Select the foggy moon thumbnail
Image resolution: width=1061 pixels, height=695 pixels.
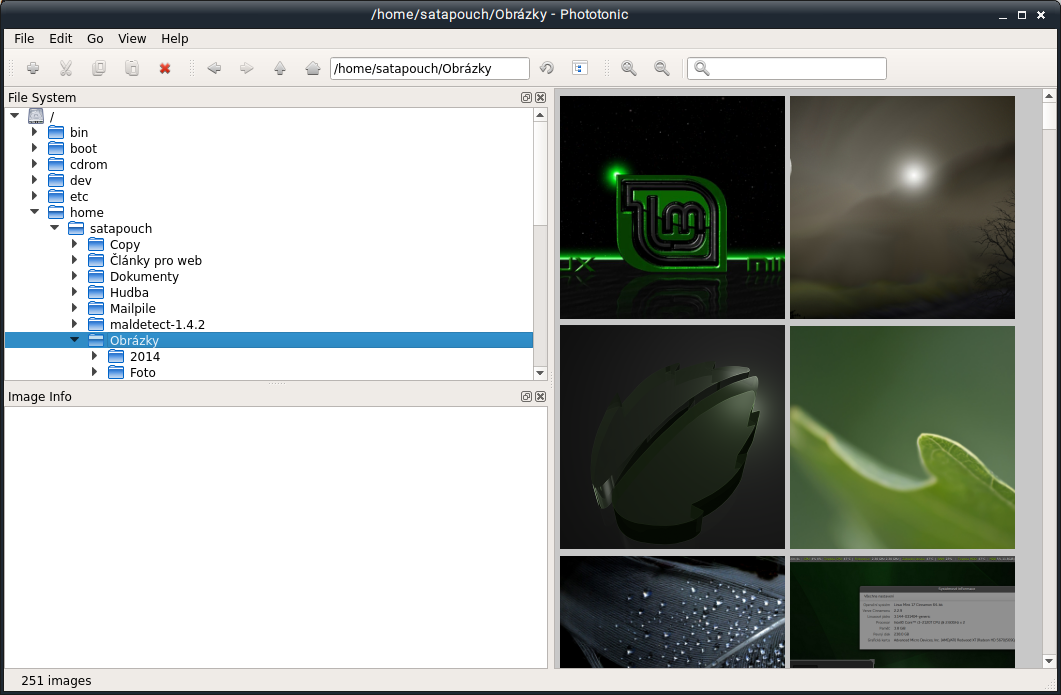point(903,207)
